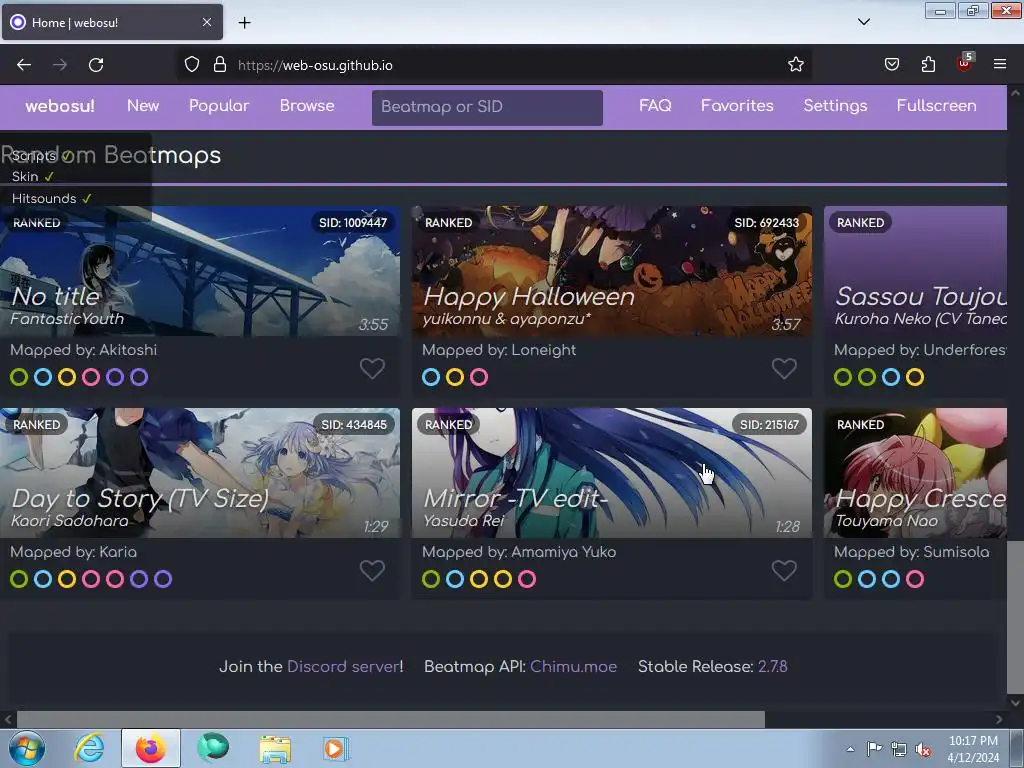The image size is (1024, 768).
Task: Open the Sassou Toujou beatmap thumbnail
Action: coord(916,271)
